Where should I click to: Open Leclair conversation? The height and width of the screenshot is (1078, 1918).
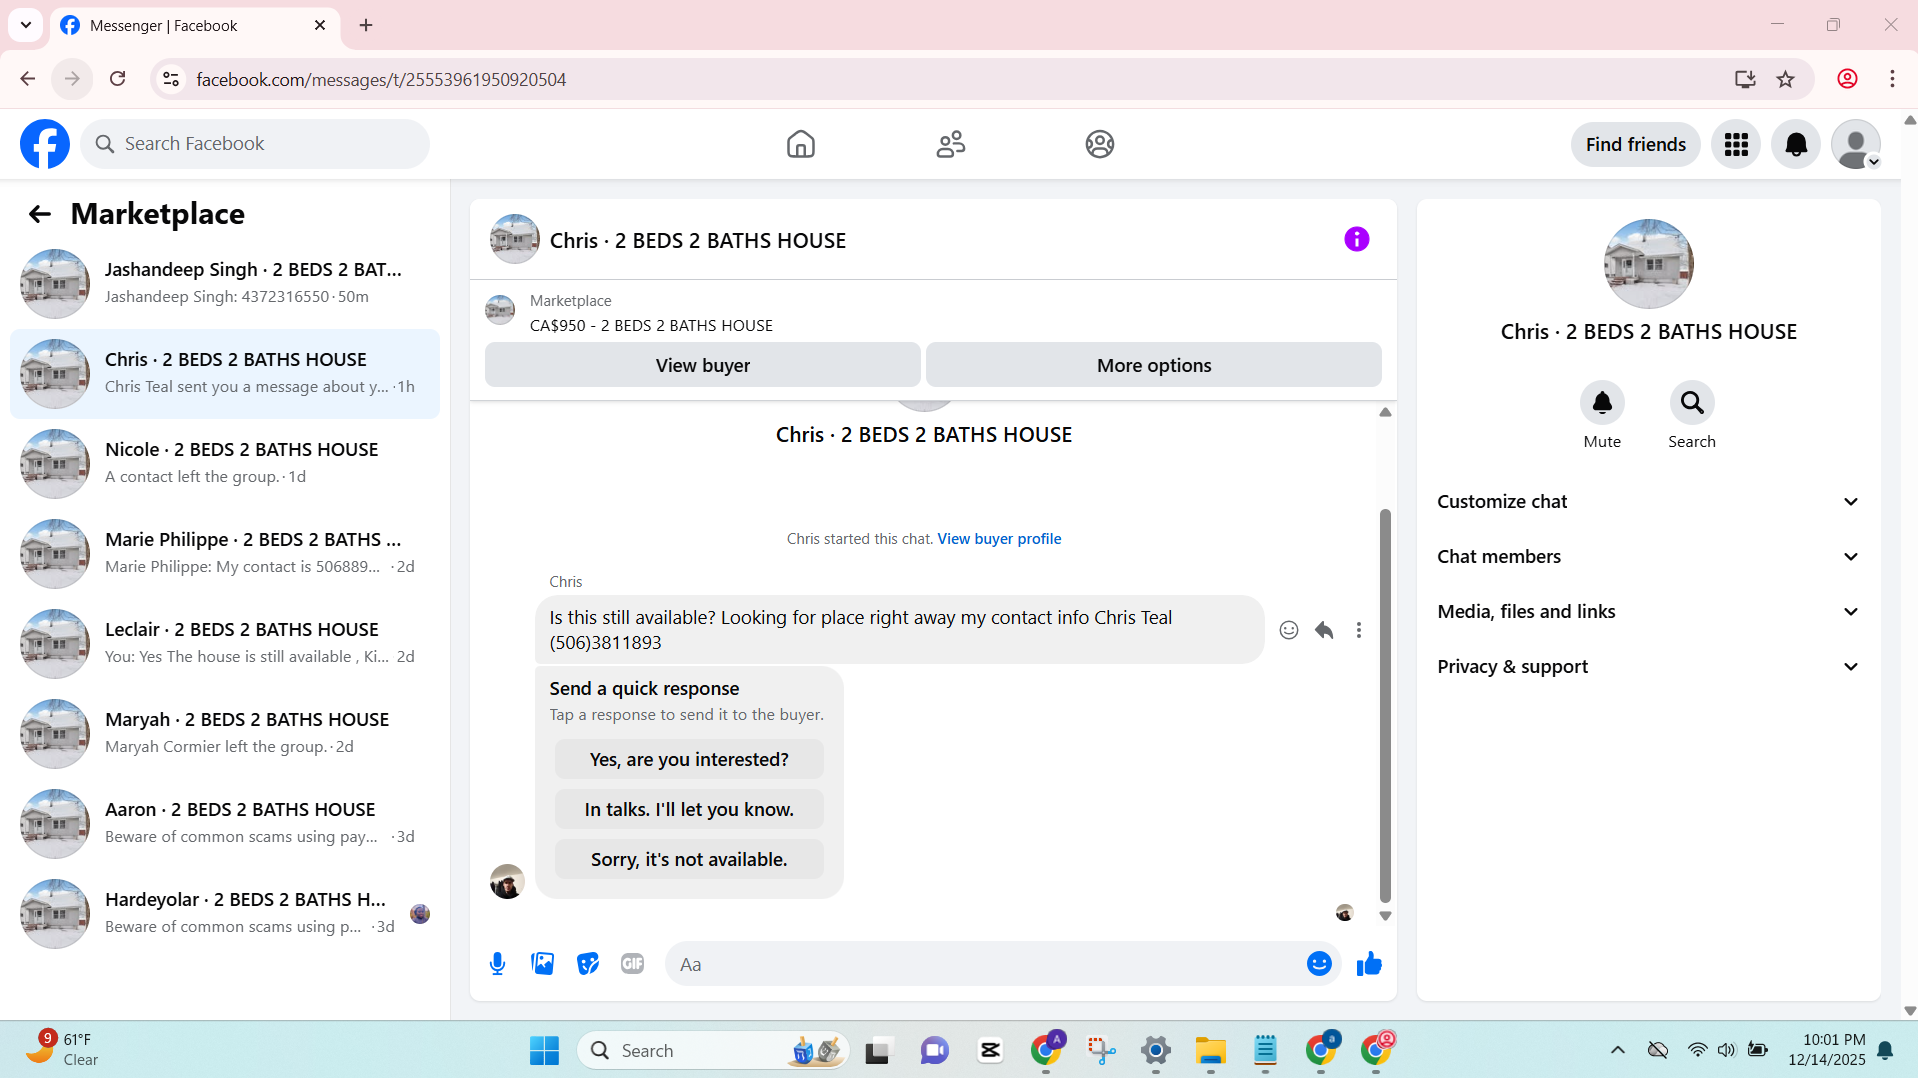[225, 644]
